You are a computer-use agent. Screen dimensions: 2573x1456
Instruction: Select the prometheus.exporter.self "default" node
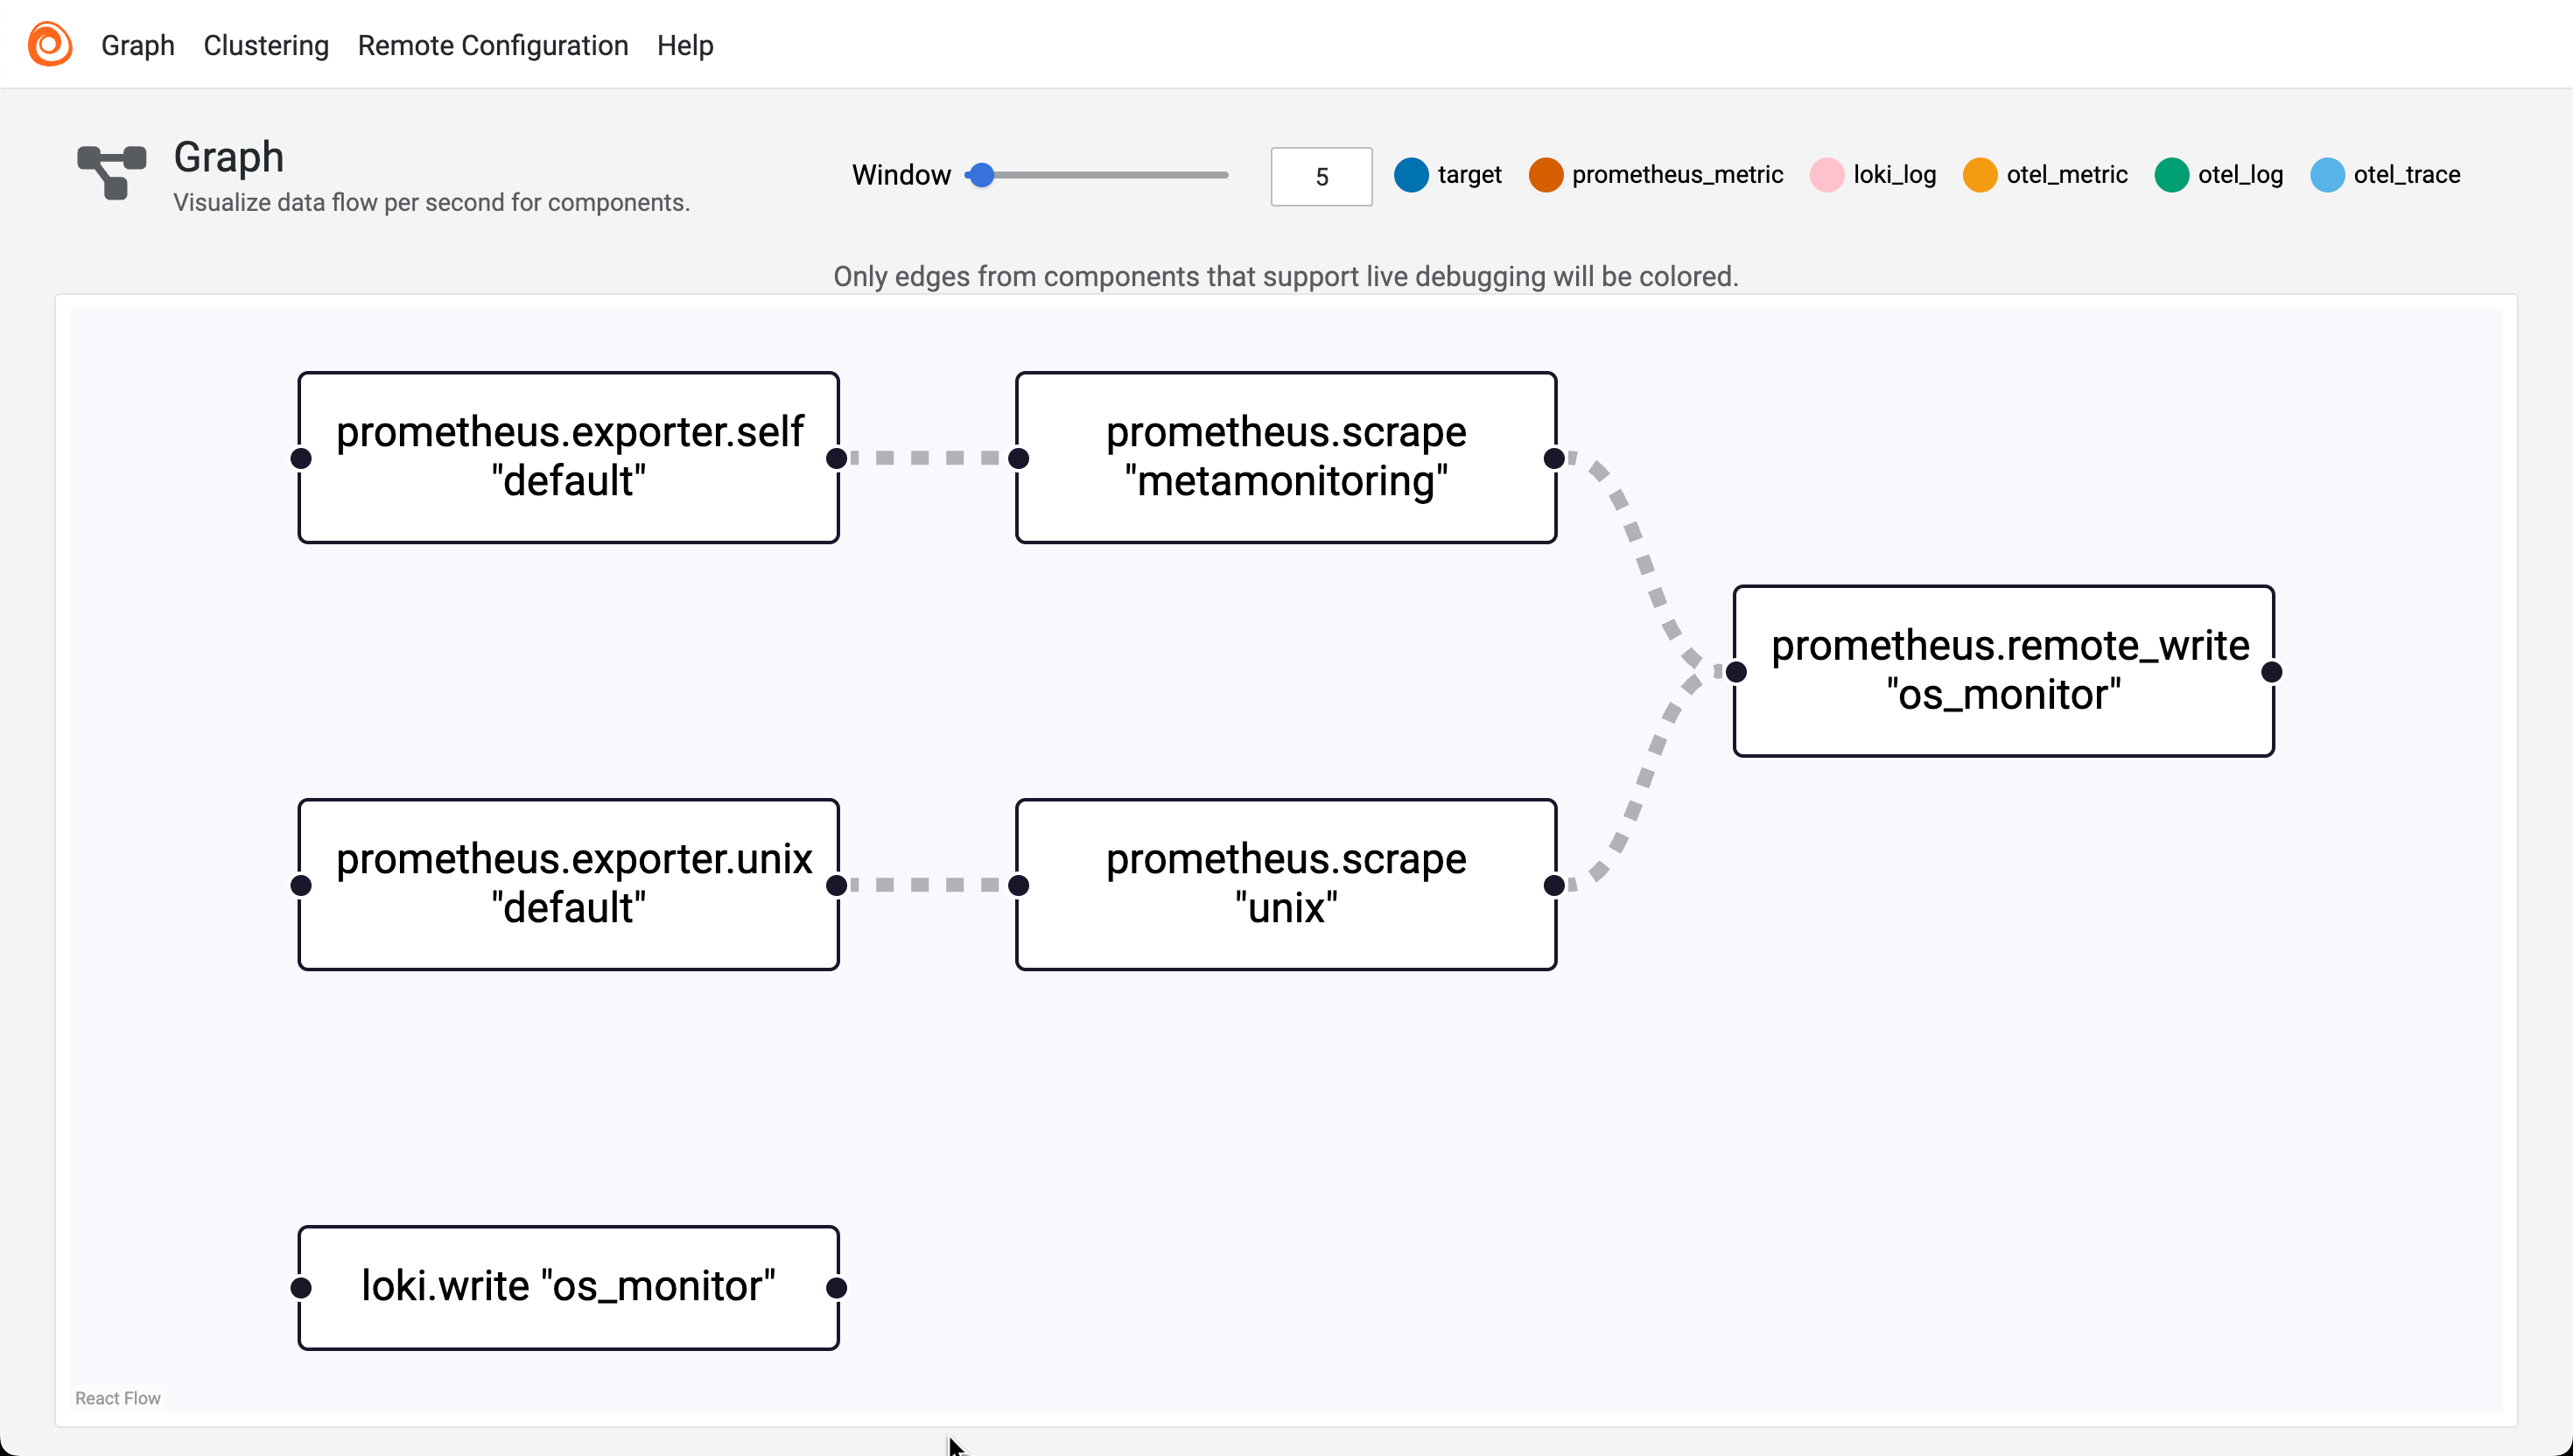click(x=568, y=457)
